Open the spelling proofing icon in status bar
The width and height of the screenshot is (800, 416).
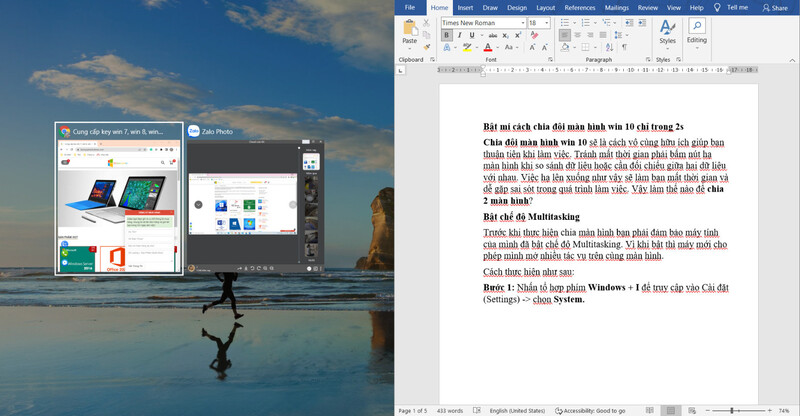pyautogui.click(x=477, y=410)
